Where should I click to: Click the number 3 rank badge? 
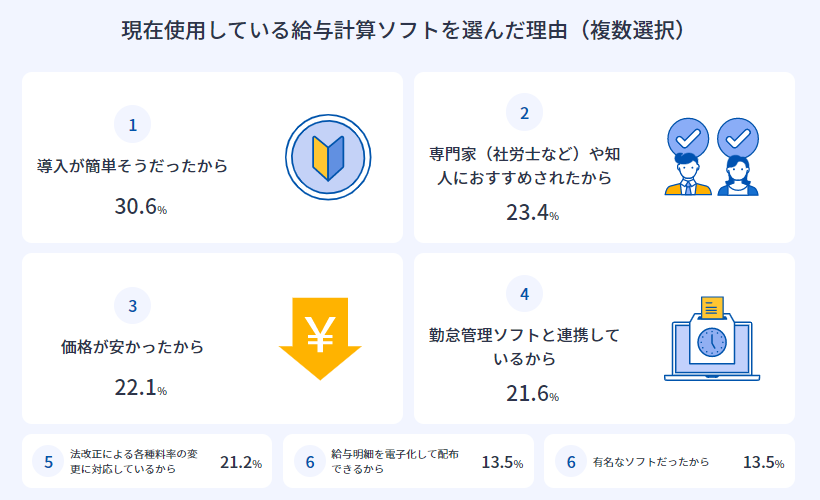(x=132, y=306)
